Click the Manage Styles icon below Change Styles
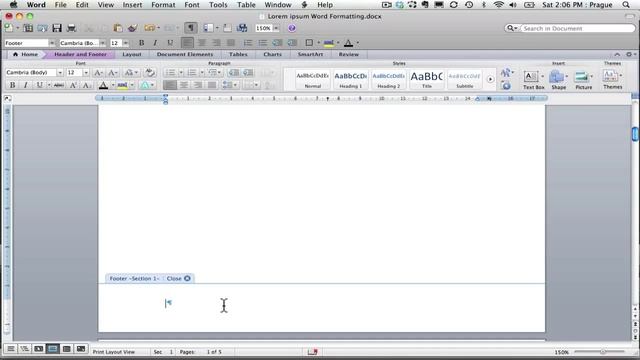 tap(506, 86)
